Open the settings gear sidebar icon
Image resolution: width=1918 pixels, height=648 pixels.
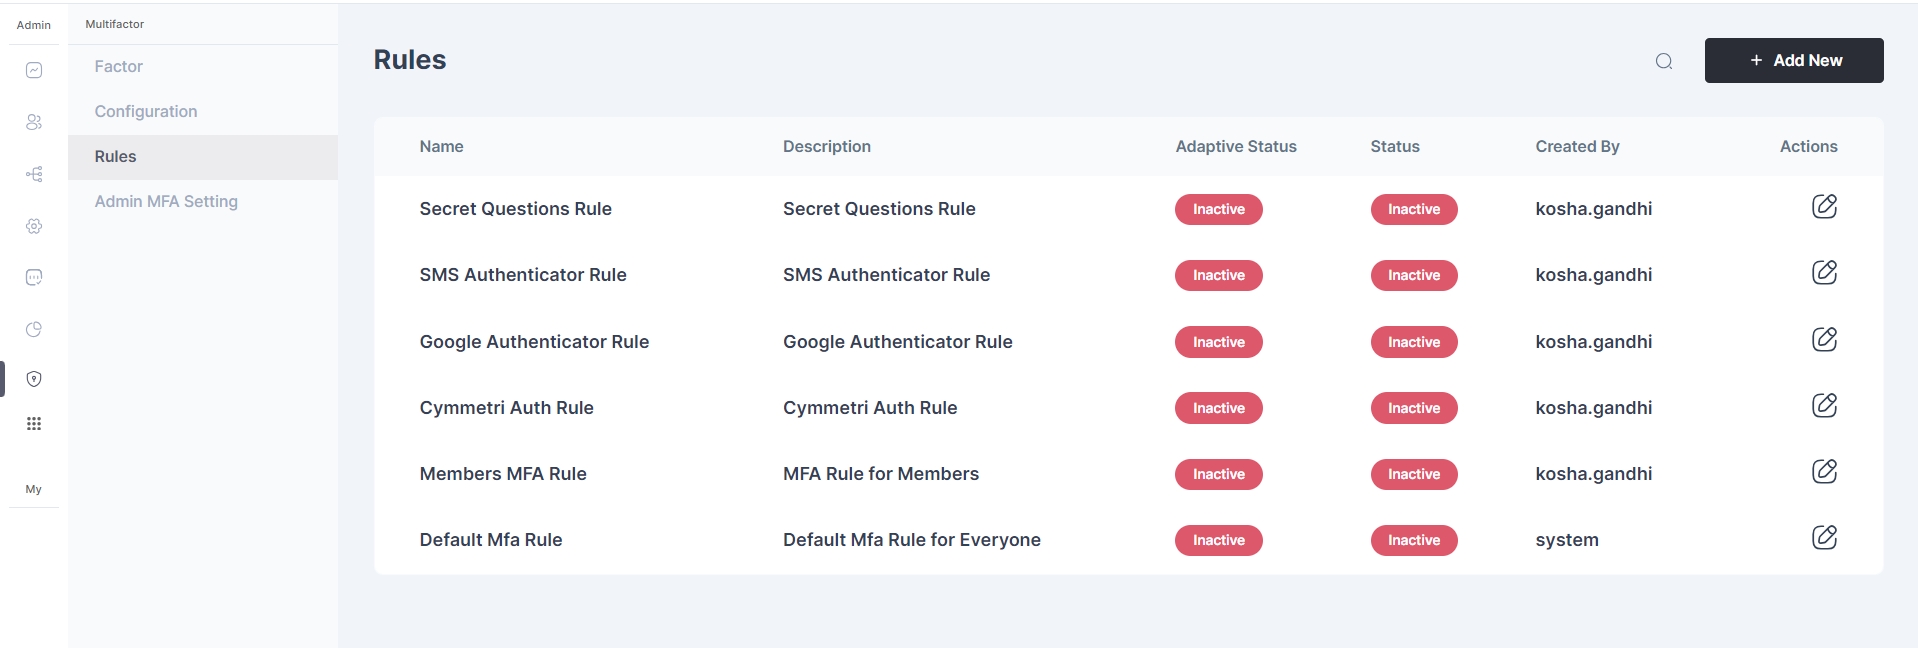34,226
